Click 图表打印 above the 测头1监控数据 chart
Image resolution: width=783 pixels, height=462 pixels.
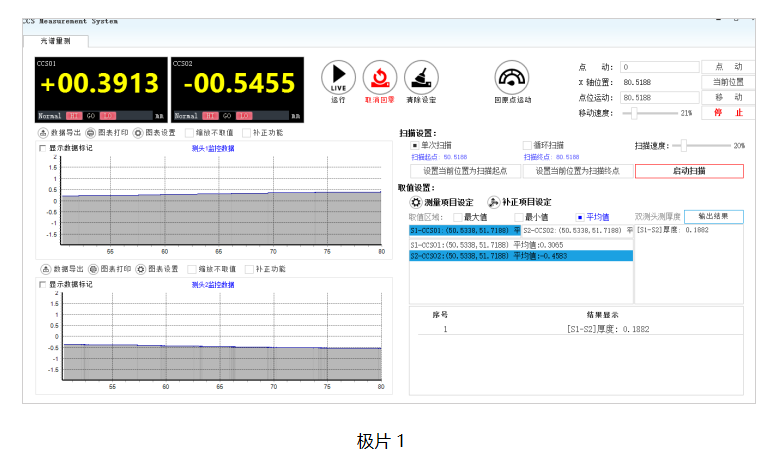pyautogui.click(x=107, y=133)
